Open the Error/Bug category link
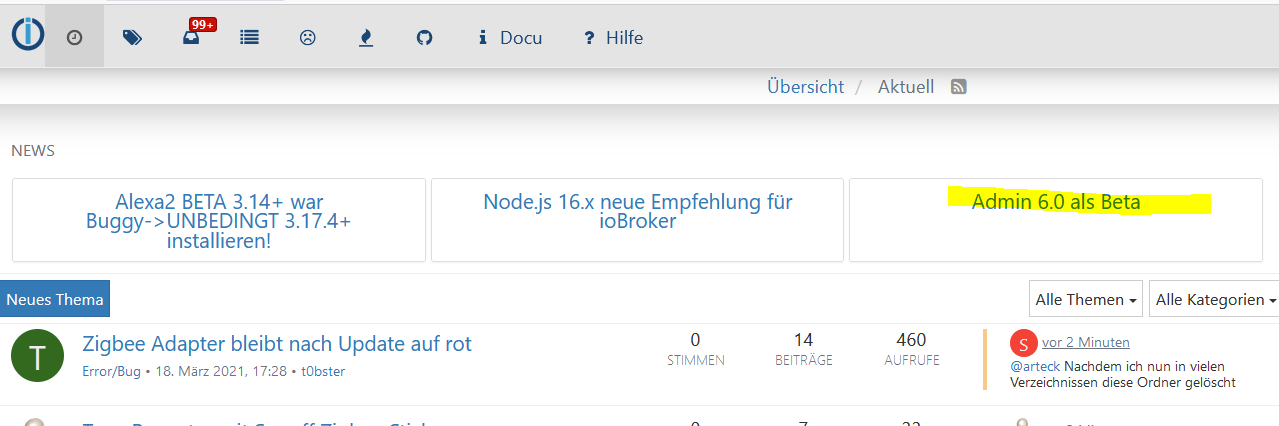The height and width of the screenshot is (426, 1279). tap(112, 371)
